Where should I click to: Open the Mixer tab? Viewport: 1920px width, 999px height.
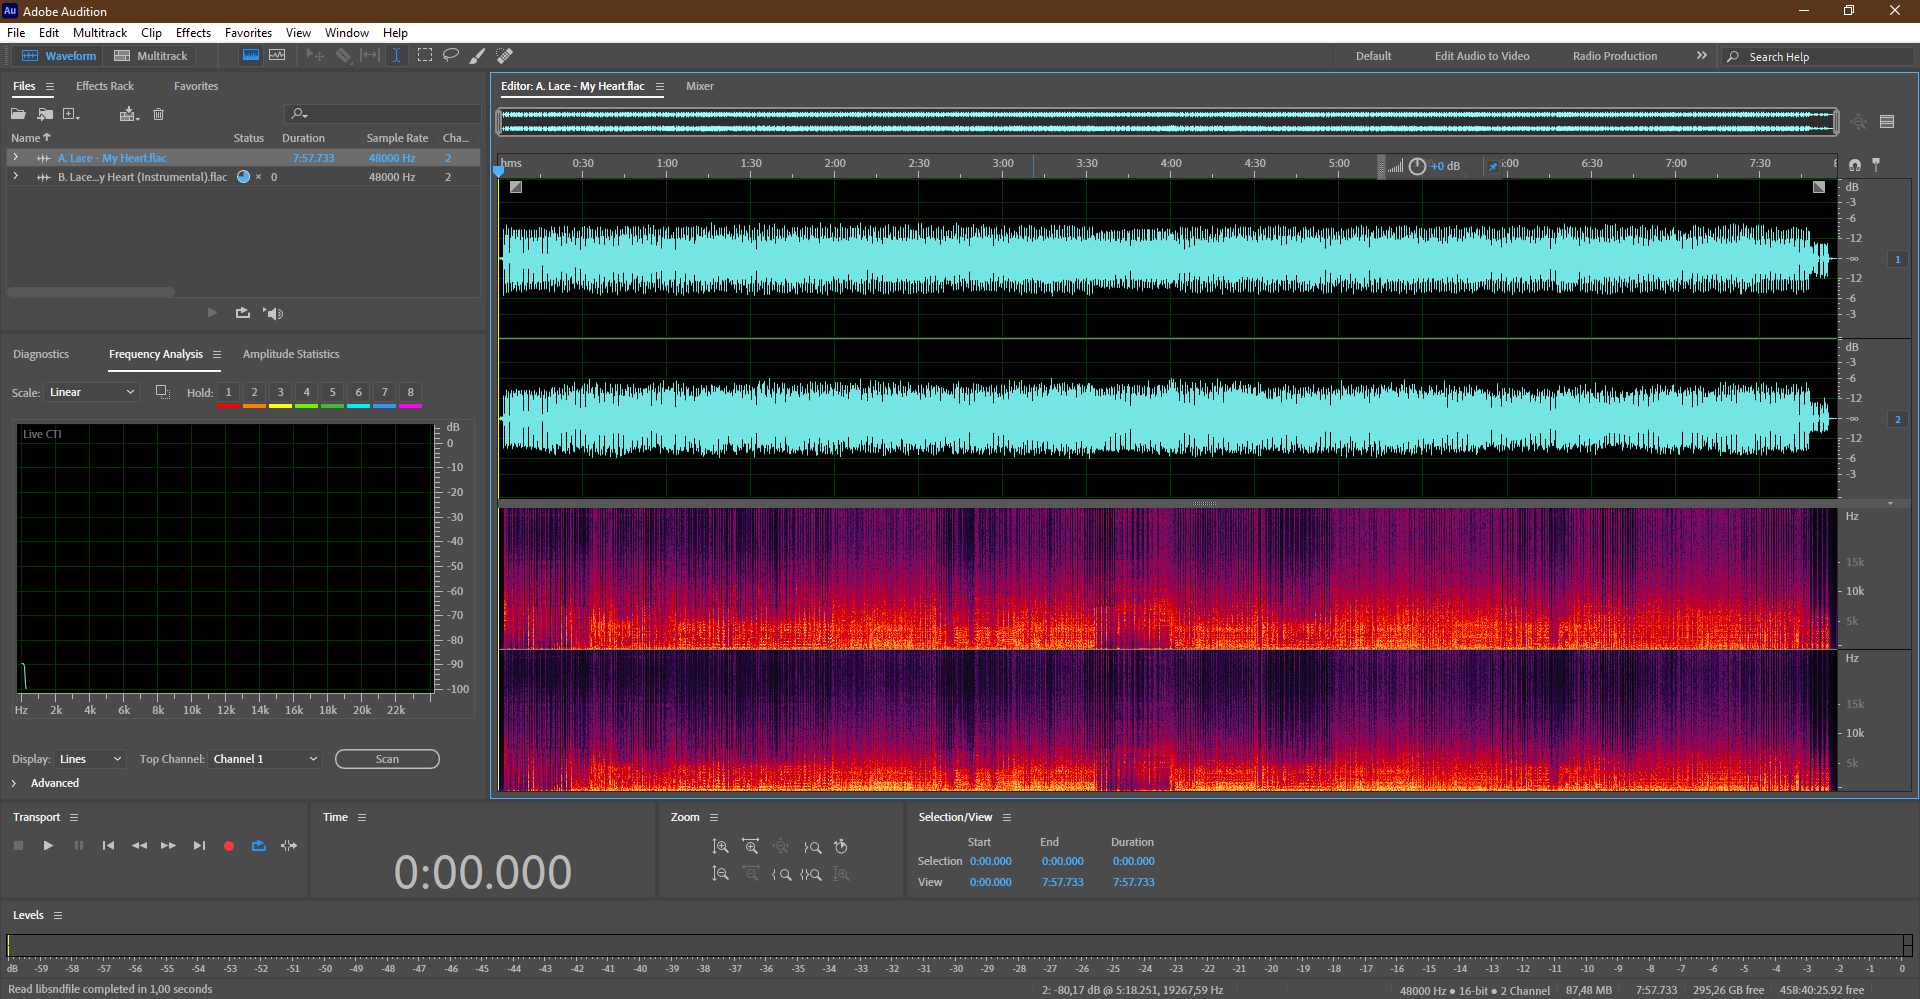700,86
